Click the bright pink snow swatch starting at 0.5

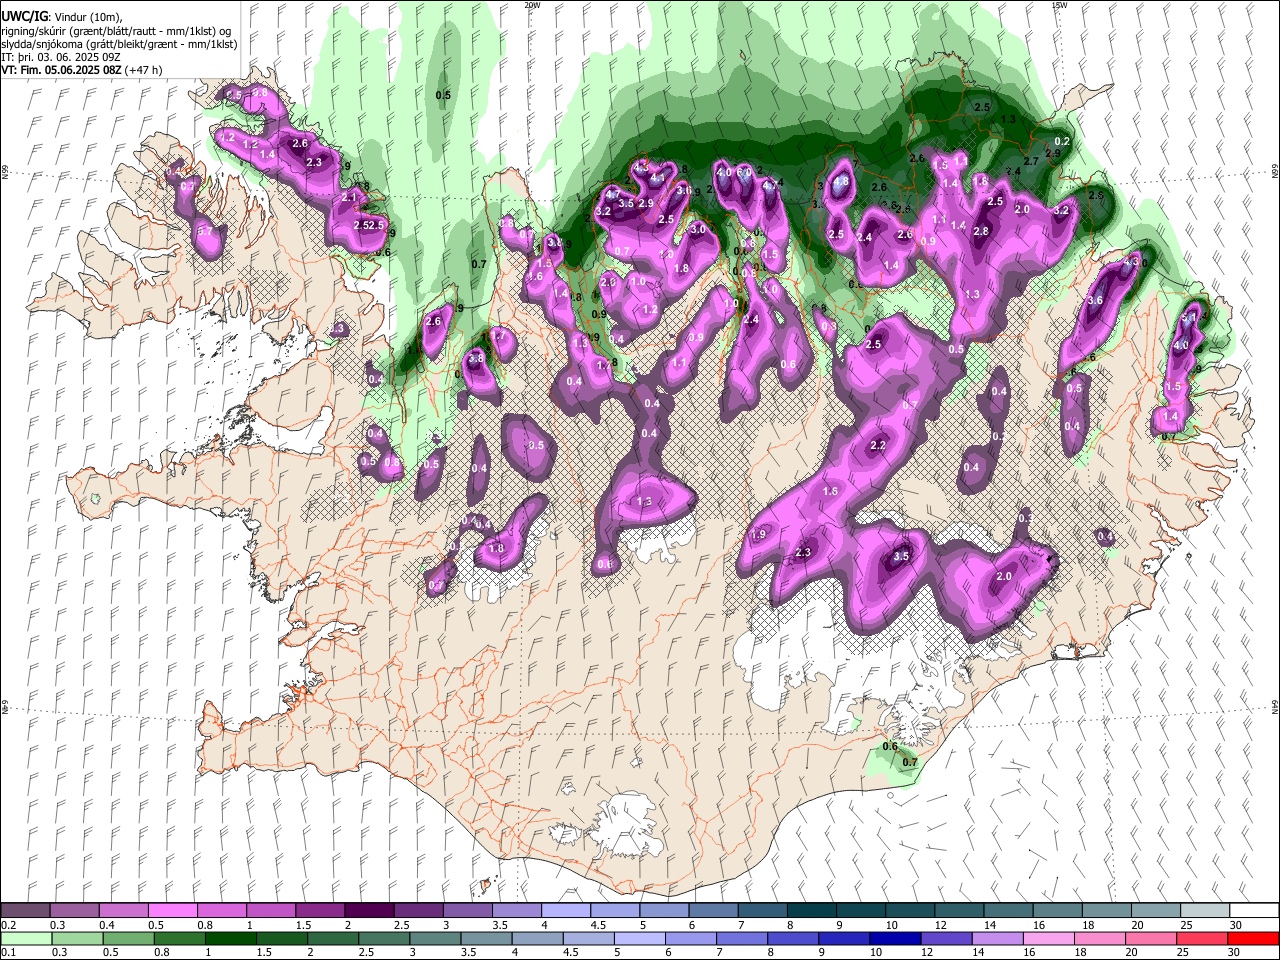(172, 911)
